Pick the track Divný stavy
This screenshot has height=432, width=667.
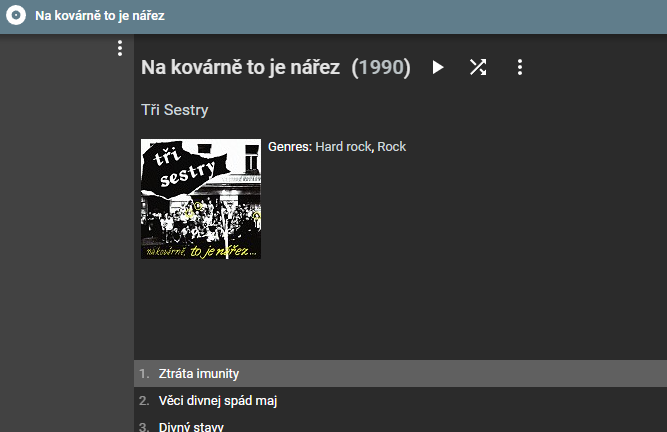(x=191, y=427)
